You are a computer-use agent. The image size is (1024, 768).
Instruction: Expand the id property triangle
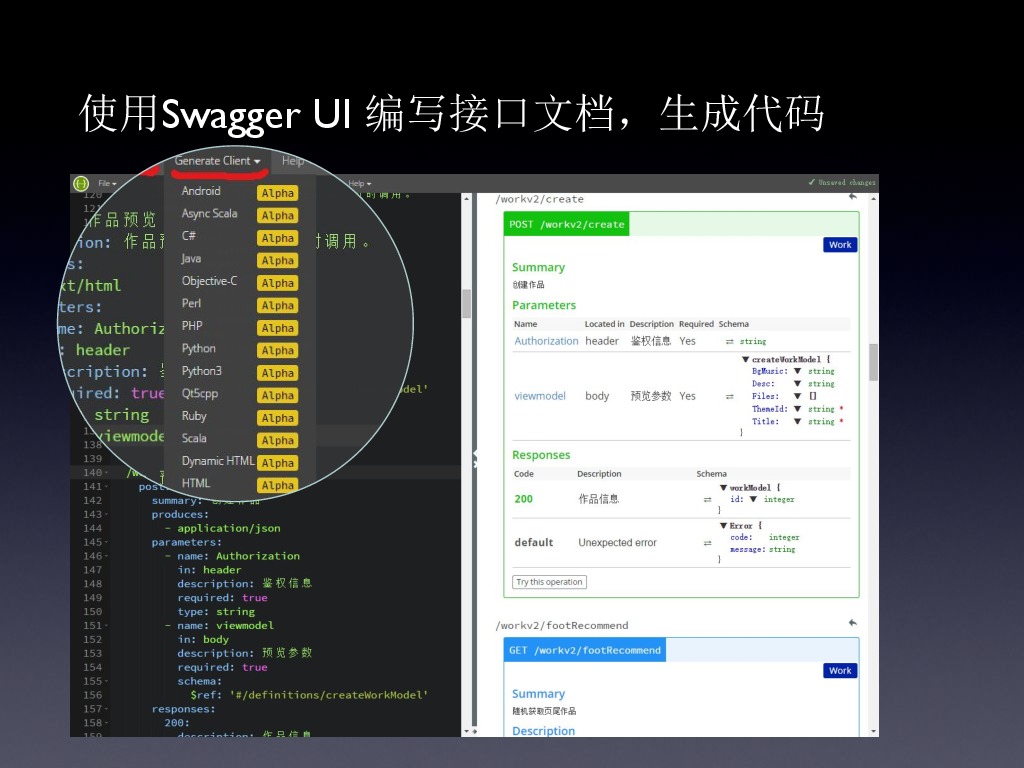(x=753, y=499)
